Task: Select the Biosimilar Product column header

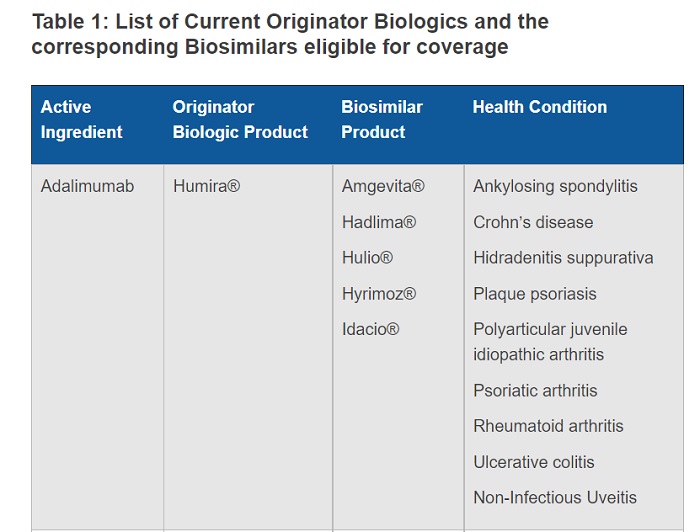Action: (381, 119)
